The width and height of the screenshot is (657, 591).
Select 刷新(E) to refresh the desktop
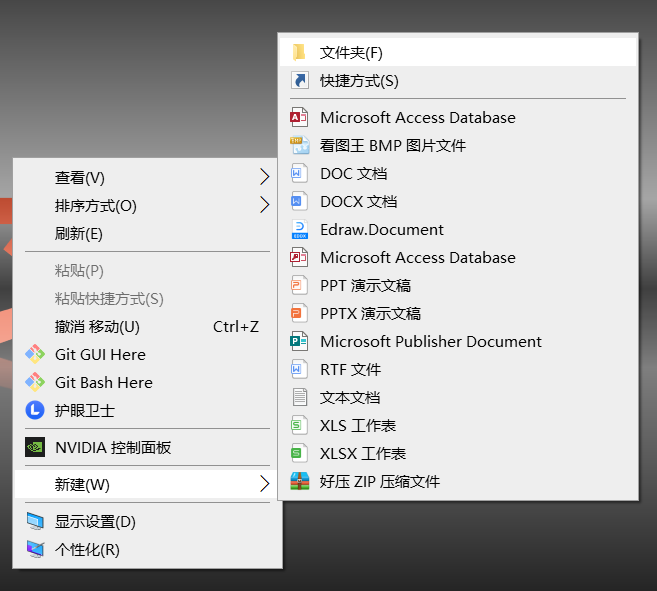[79, 234]
